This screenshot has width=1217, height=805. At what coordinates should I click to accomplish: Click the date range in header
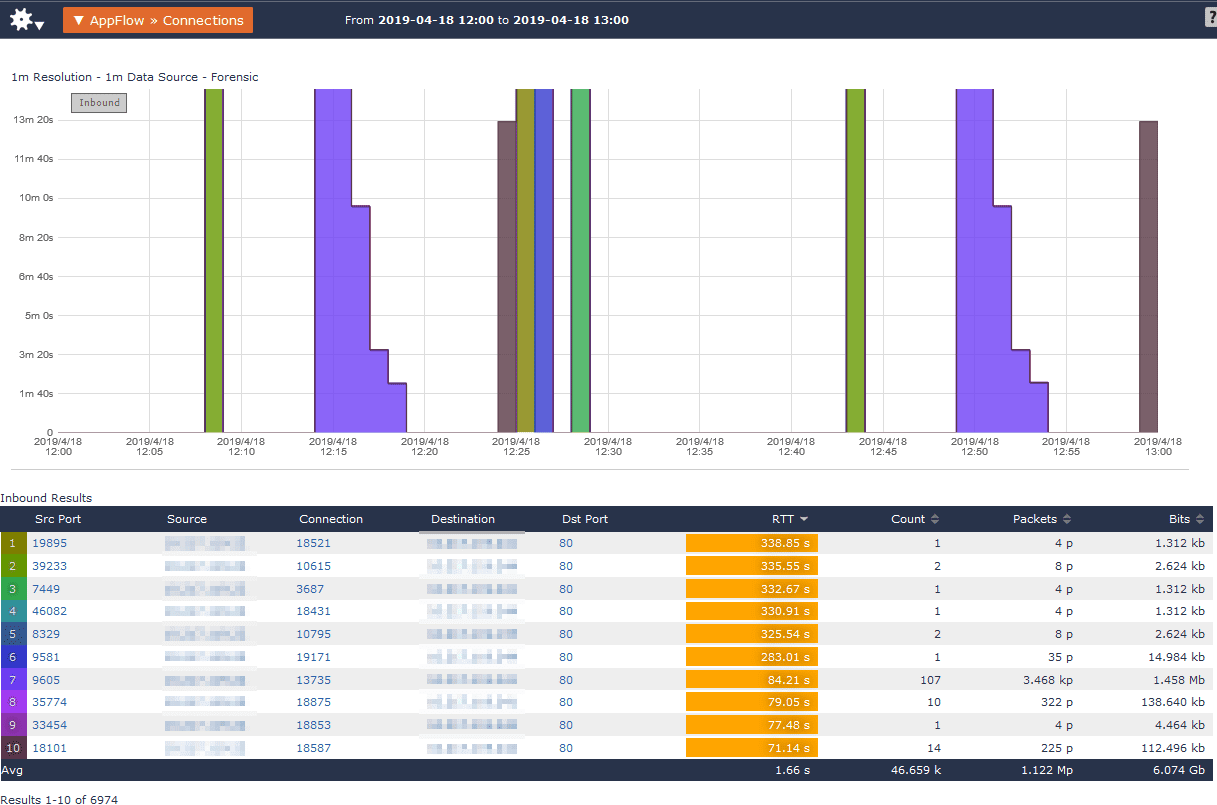[487, 20]
